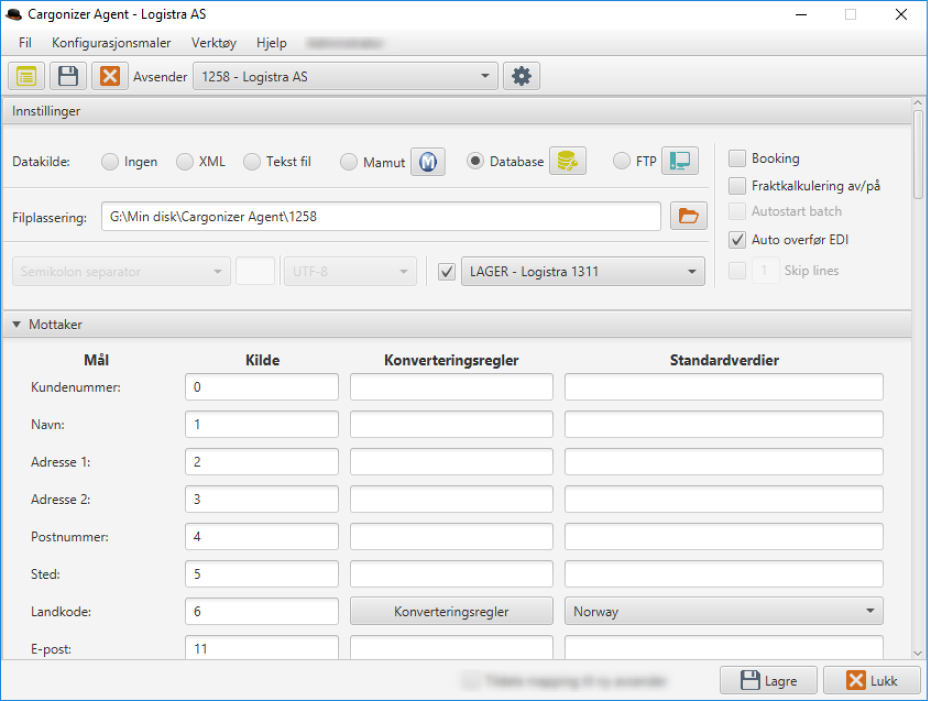Uncheck the checkbox beside LAGER dropdown
Image resolution: width=928 pixels, height=701 pixels.
(447, 272)
